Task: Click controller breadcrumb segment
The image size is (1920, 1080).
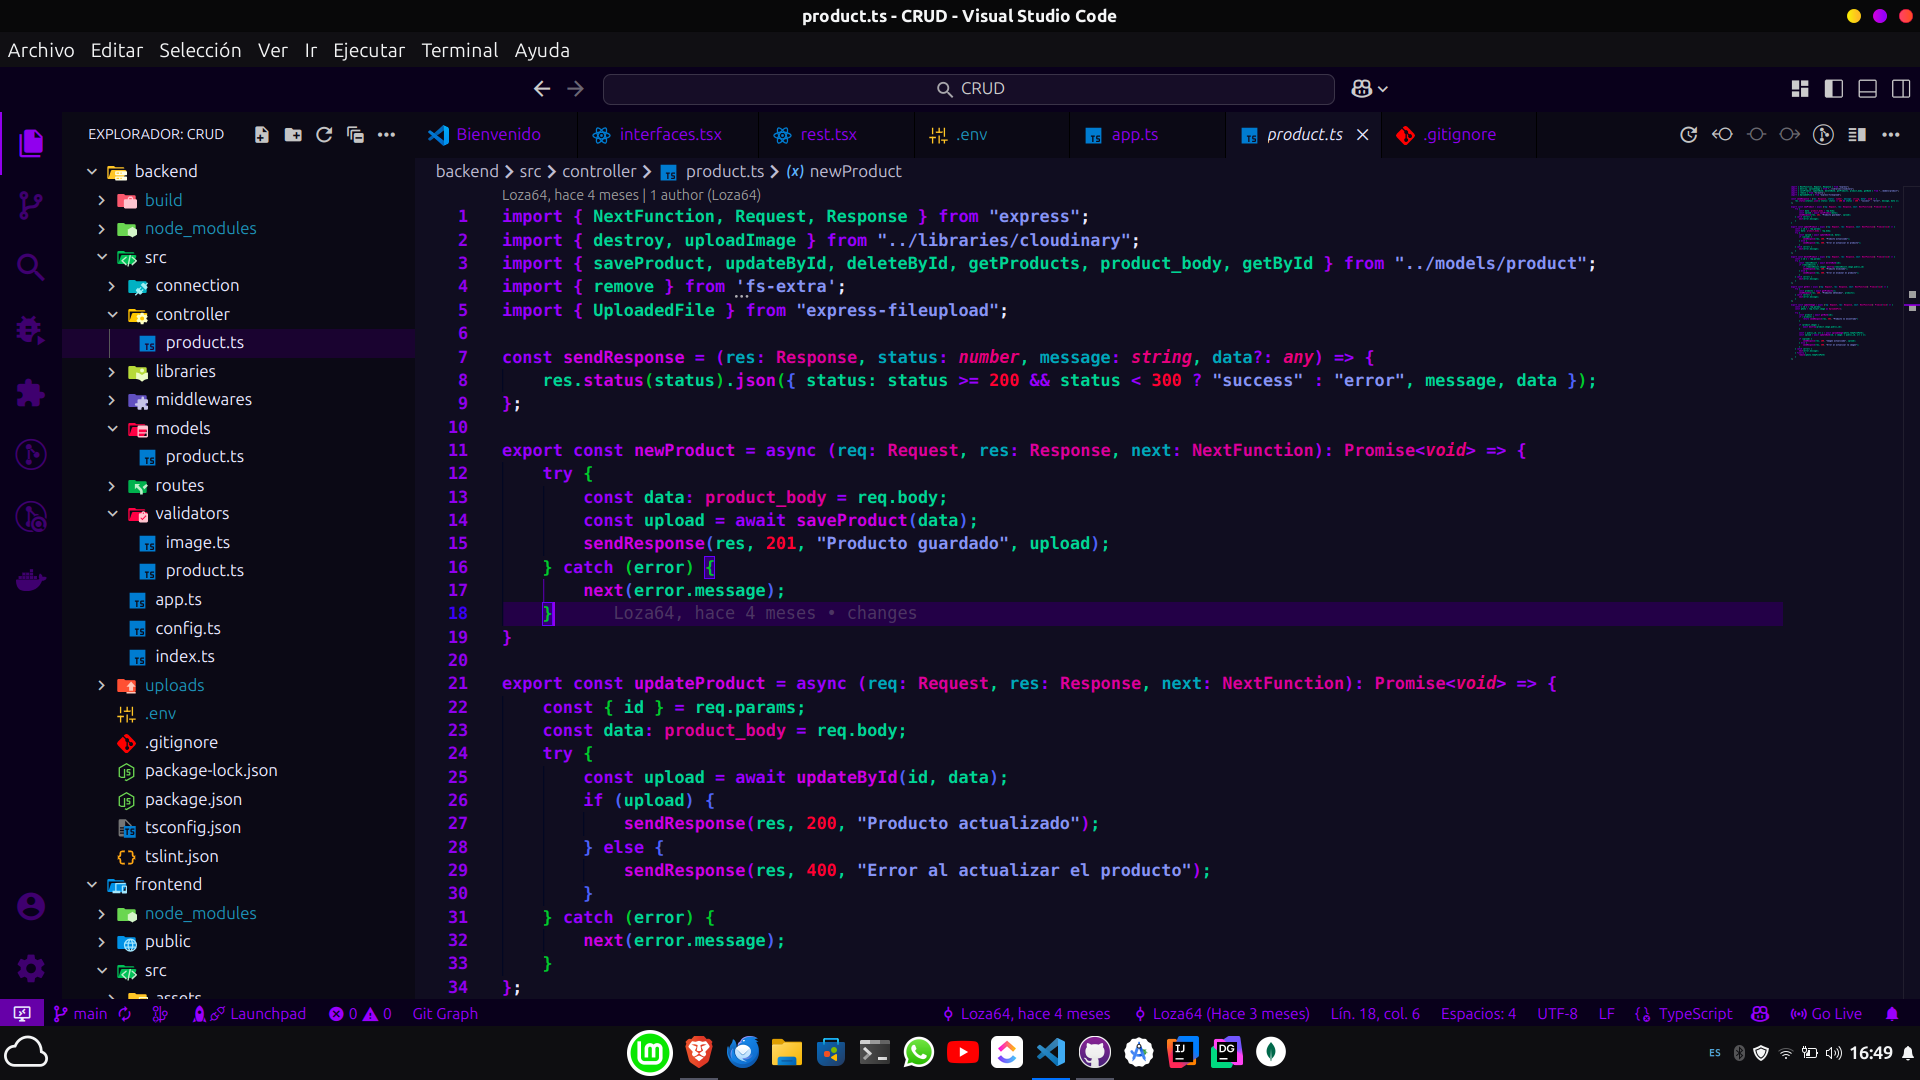Action: [599, 171]
